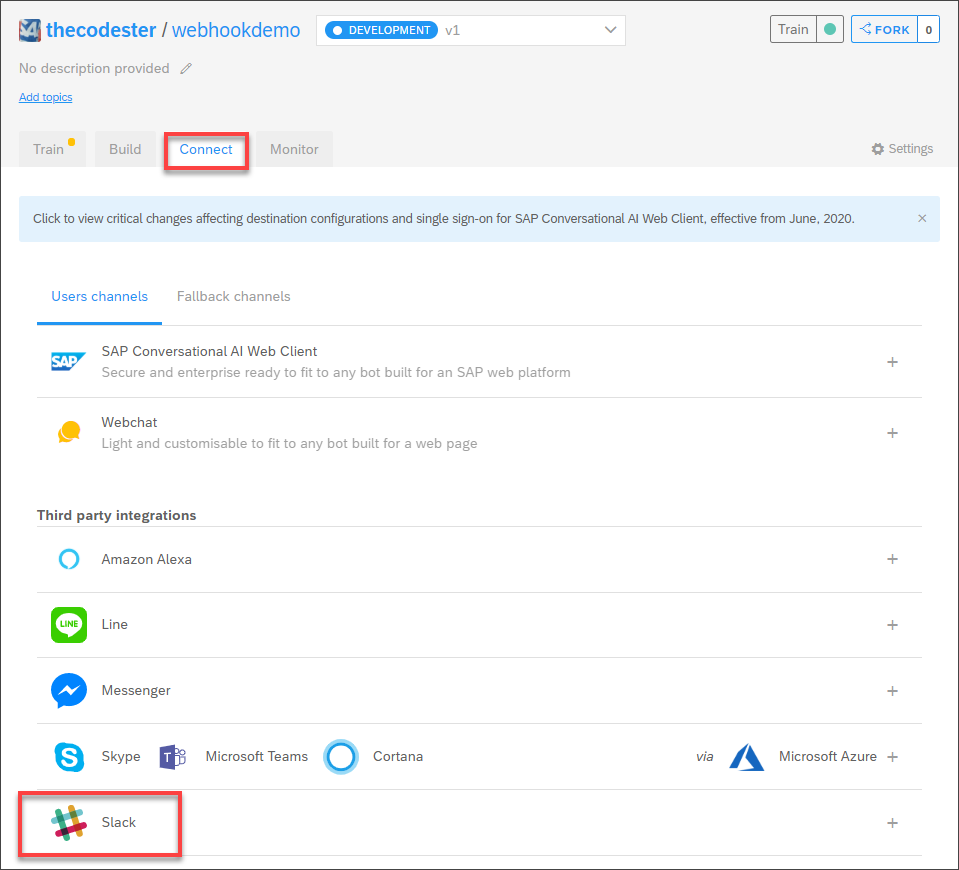Image resolution: width=959 pixels, height=870 pixels.
Task: Click the No description provided text
Action: (x=94, y=69)
